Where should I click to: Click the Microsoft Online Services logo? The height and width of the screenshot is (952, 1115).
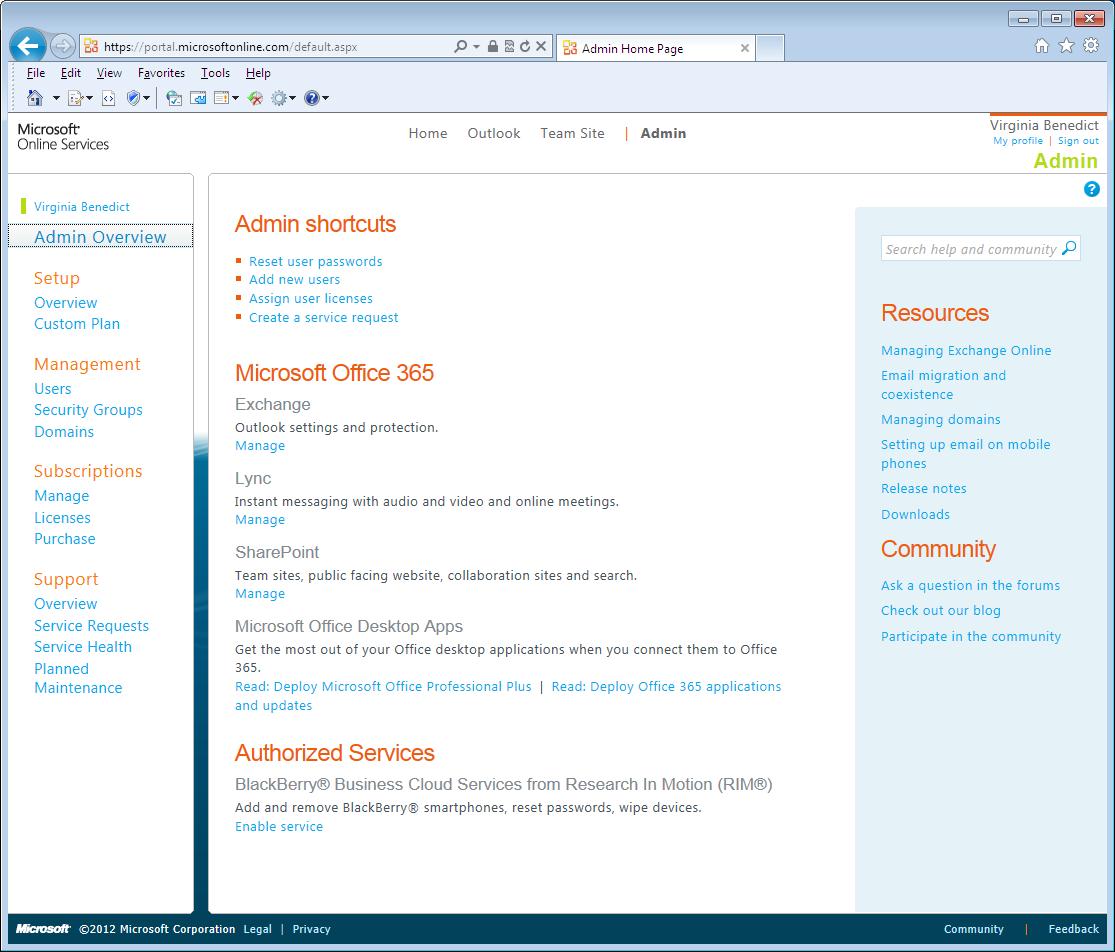(x=63, y=137)
